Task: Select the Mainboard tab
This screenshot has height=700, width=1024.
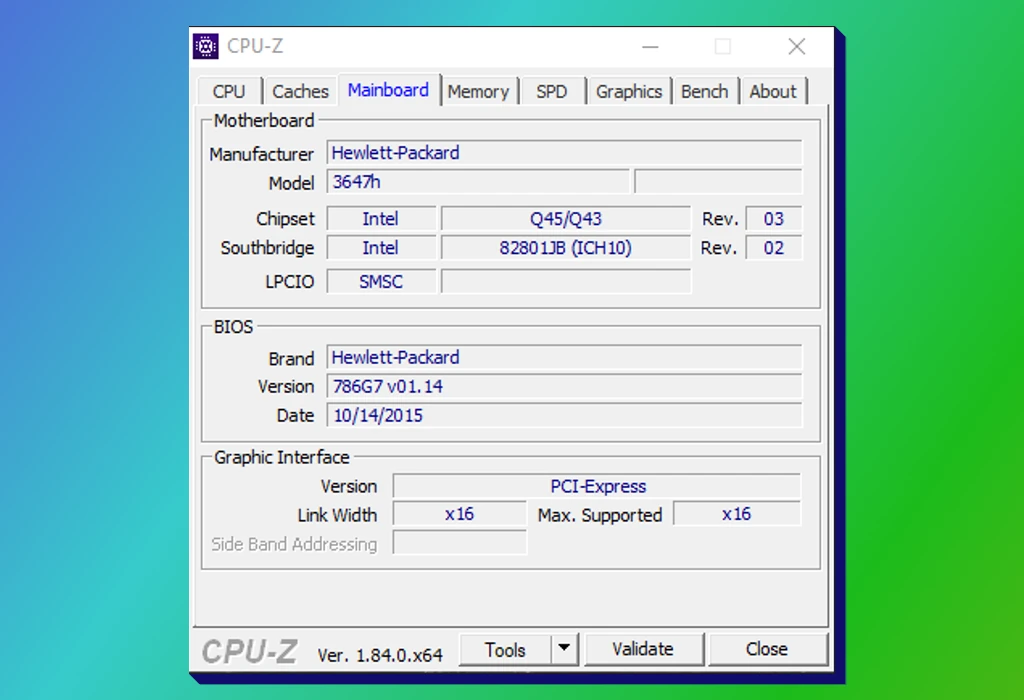Action: click(389, 90)
